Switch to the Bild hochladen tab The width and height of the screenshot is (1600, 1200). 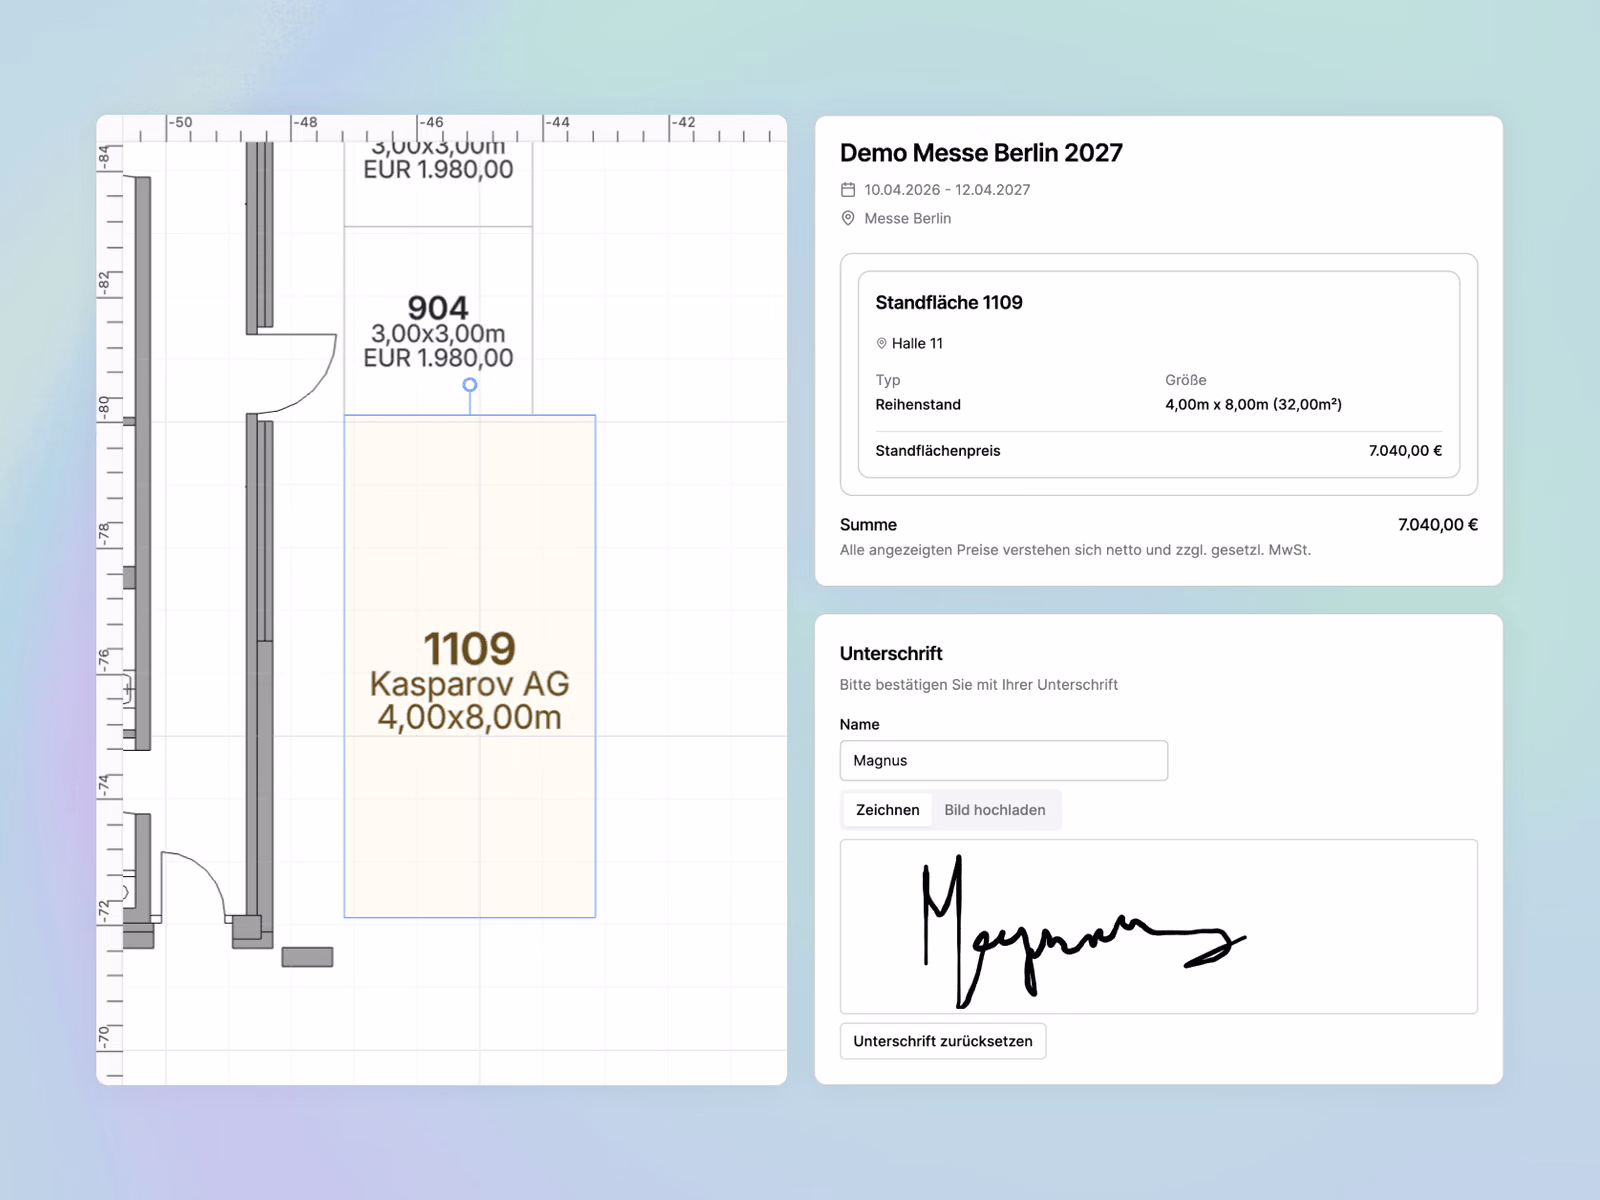pyautogui.click(x=995, y=810)
